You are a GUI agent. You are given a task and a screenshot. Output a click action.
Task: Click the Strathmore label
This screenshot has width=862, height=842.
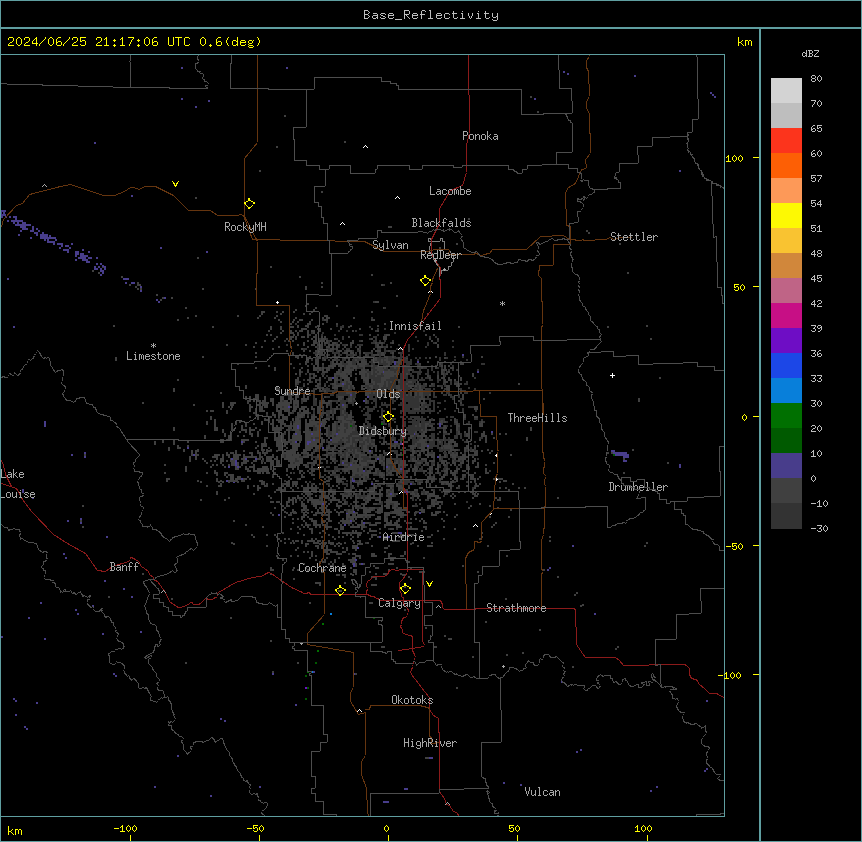pos(516,608)
